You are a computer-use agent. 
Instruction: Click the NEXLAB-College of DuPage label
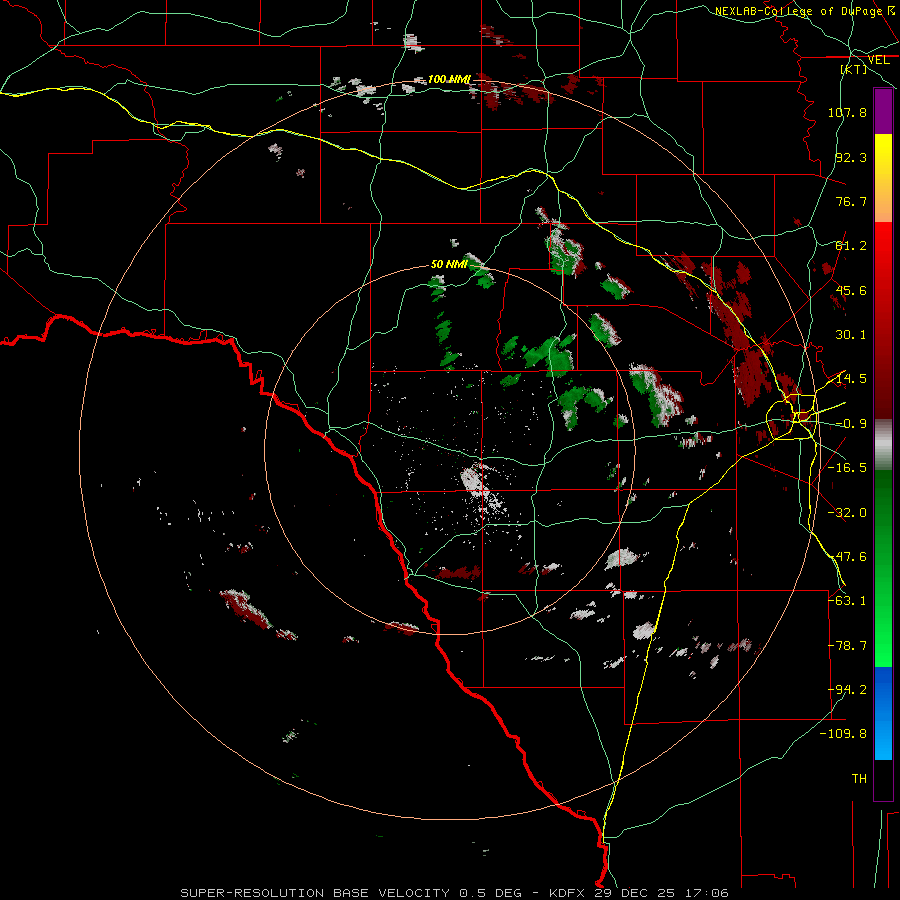[799, 11]
